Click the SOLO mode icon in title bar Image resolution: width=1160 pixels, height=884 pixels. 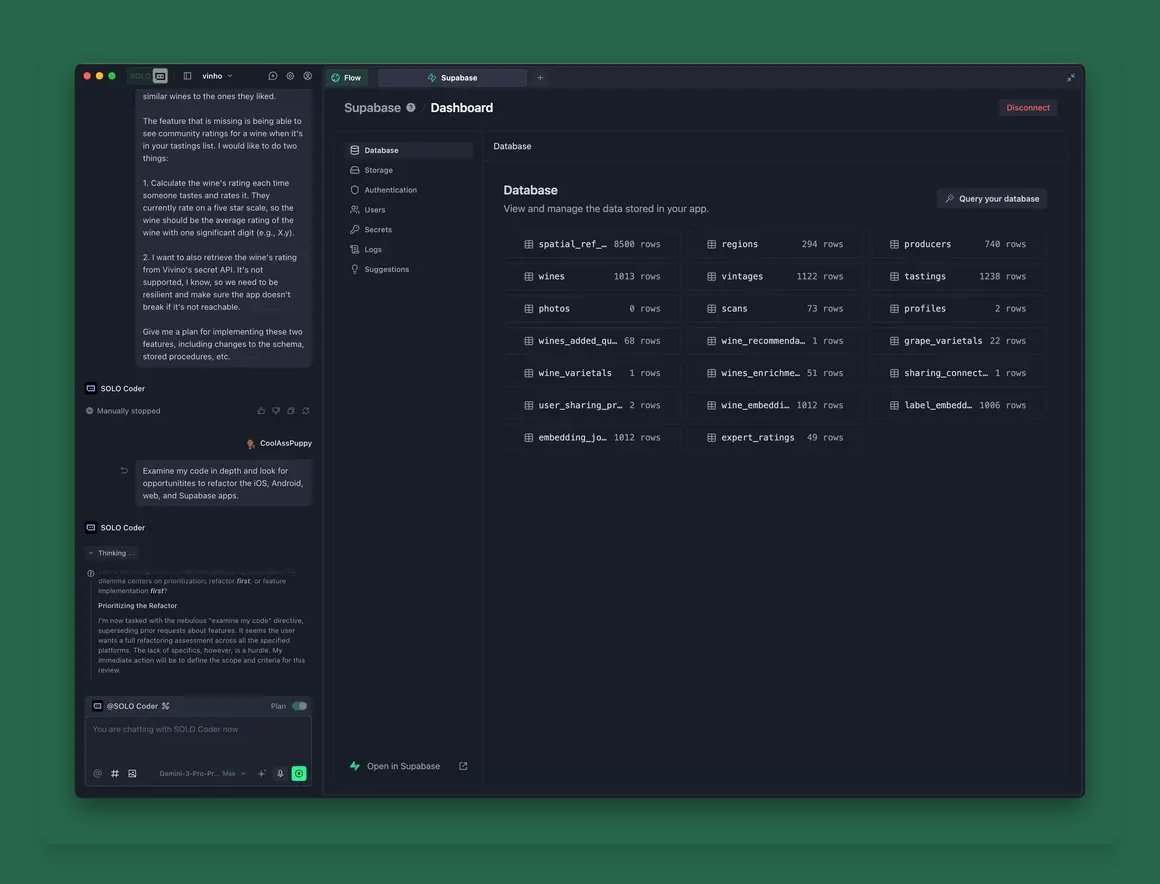coord(160,75)
